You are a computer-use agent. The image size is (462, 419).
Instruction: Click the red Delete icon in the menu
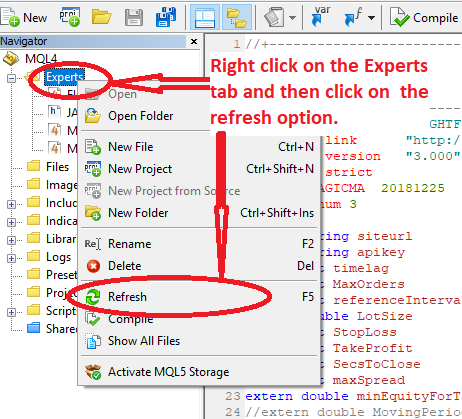click(x=93, y=266)
